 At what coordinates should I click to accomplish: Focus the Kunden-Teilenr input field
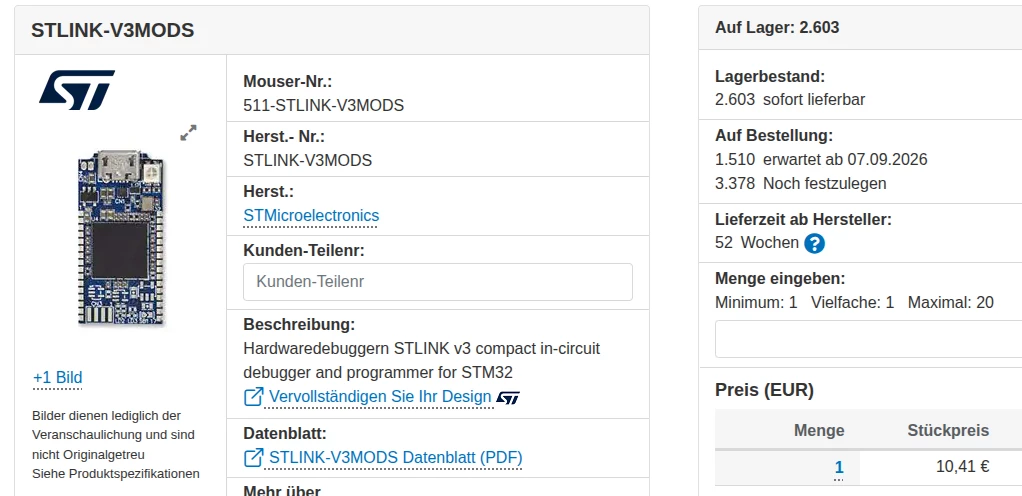tap(437, 282)
